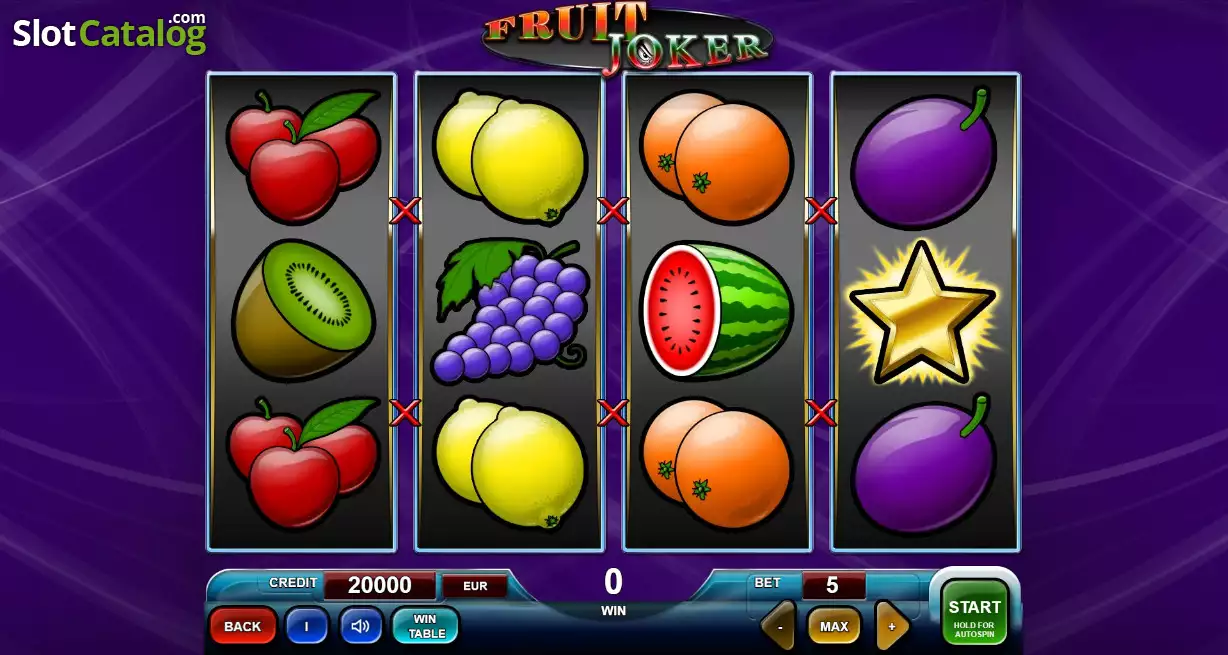Click the bet amount field showing 5
The image size is (1228, 655).
[832, 585]
